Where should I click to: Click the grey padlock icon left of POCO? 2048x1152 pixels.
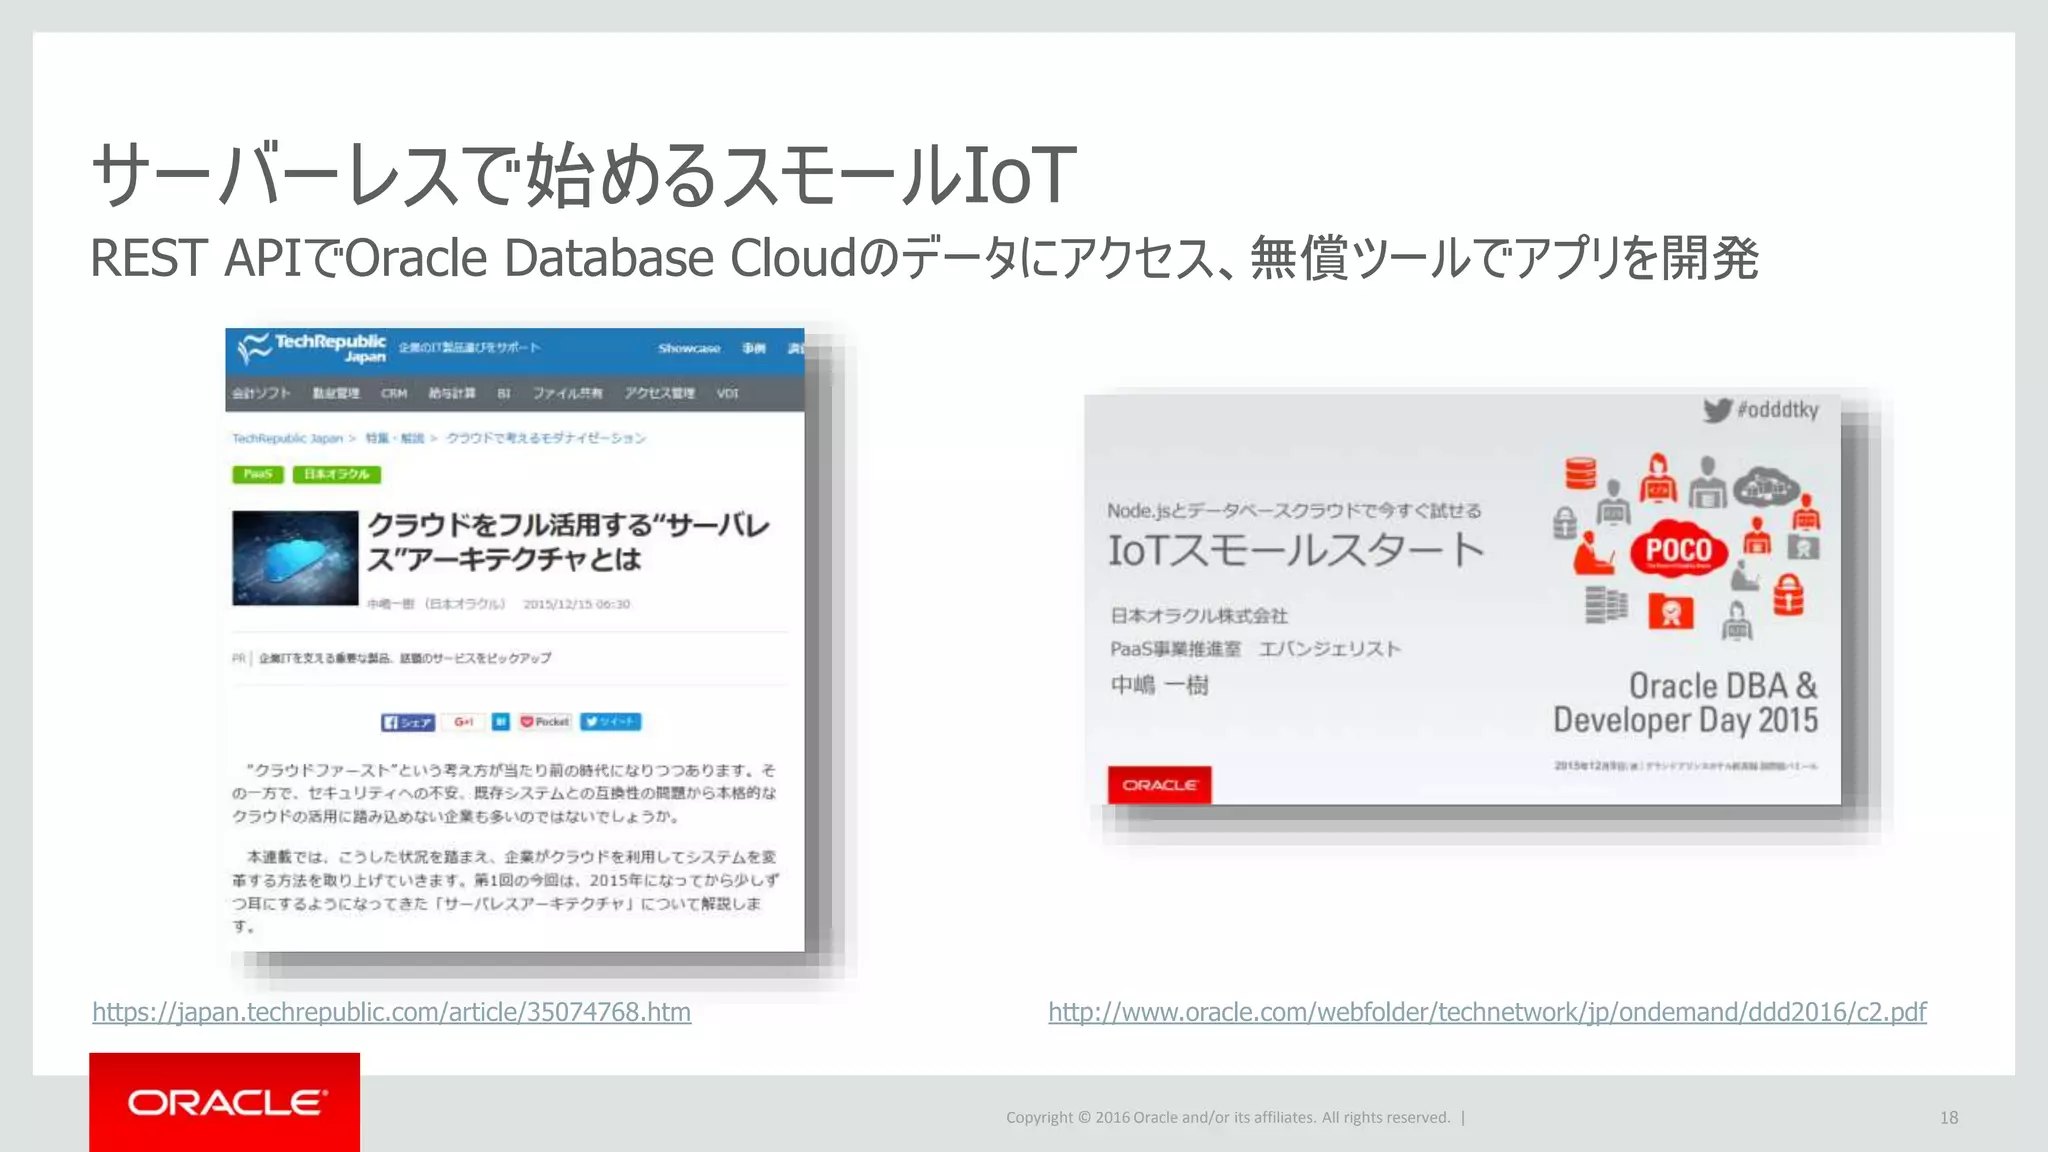[x=1565, y=522]
